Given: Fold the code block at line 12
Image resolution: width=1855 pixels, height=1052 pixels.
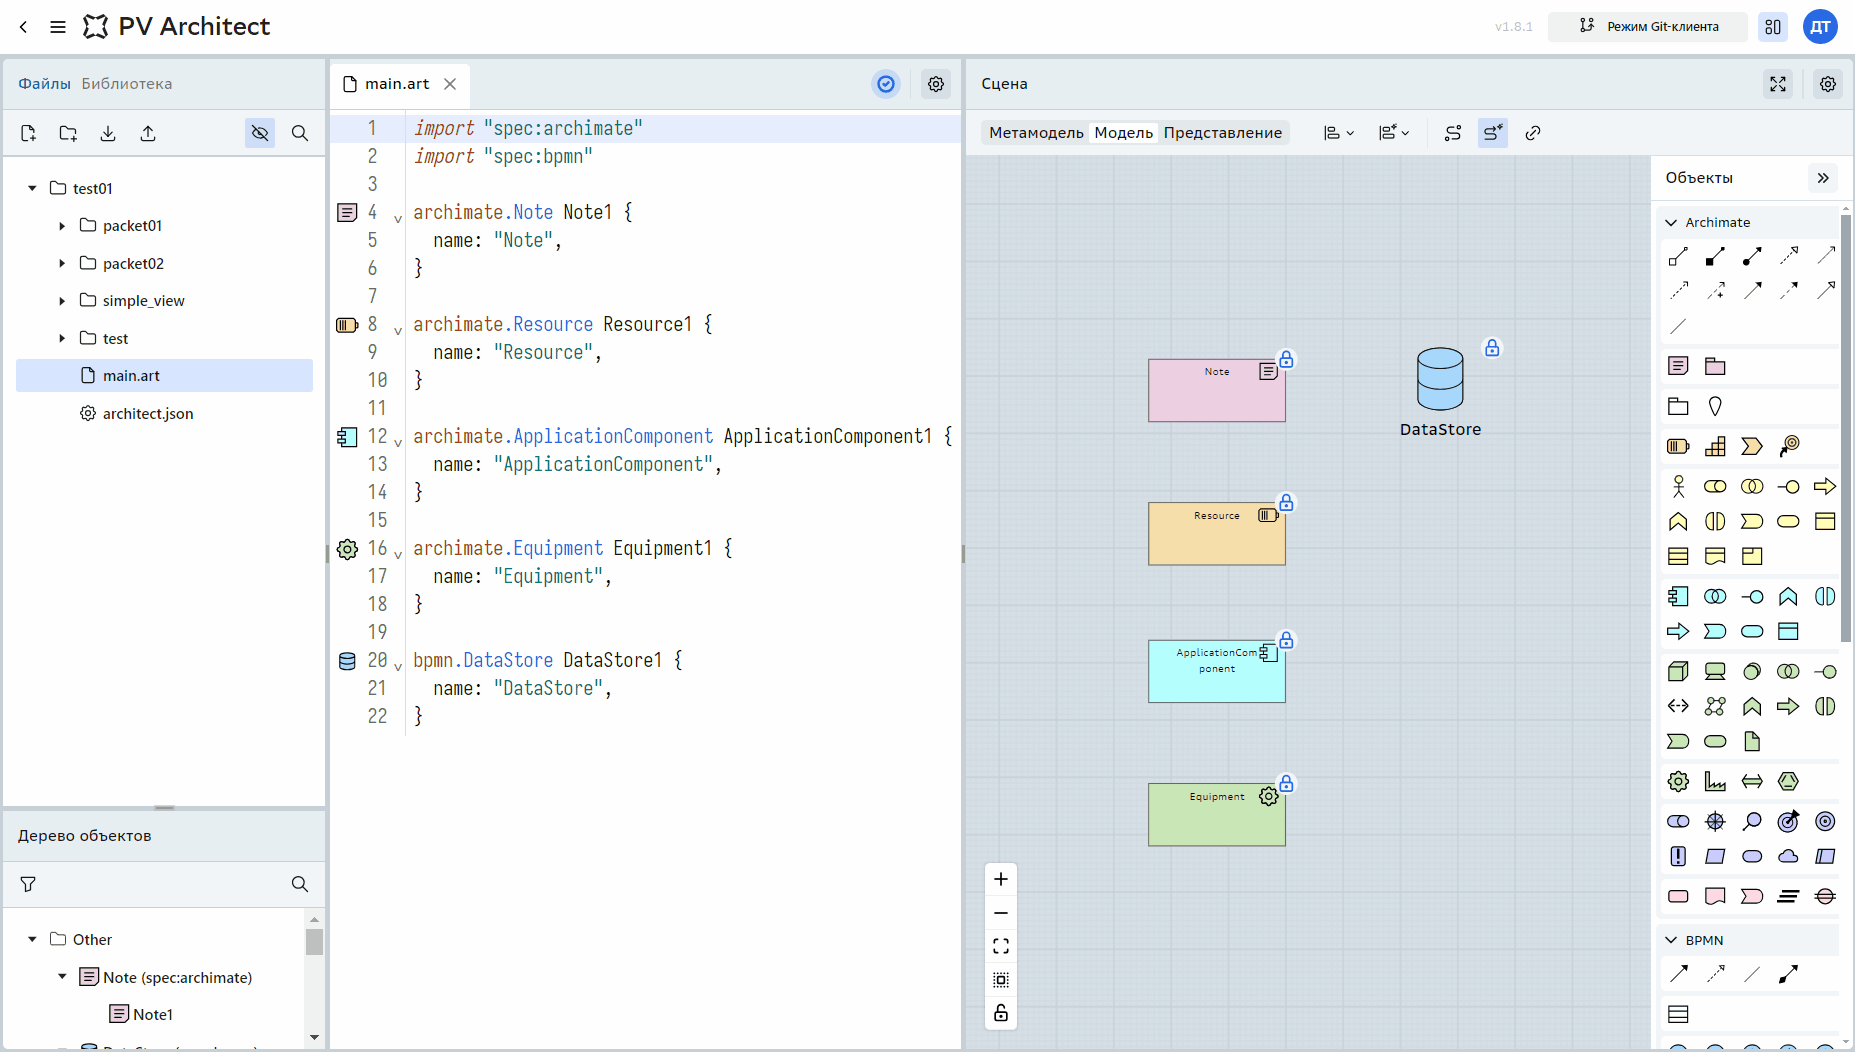Looking at the screenshot, I should [398, 442].
